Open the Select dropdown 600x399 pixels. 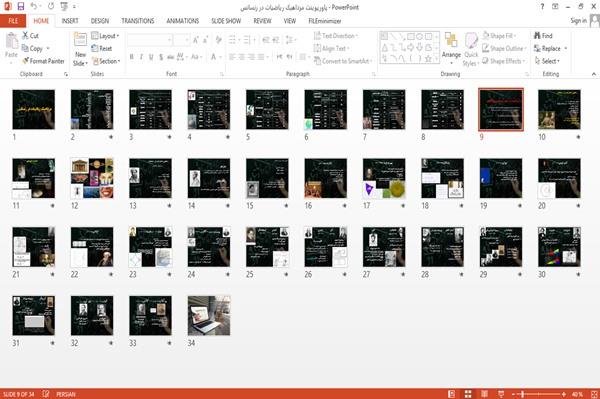point(547,61)
